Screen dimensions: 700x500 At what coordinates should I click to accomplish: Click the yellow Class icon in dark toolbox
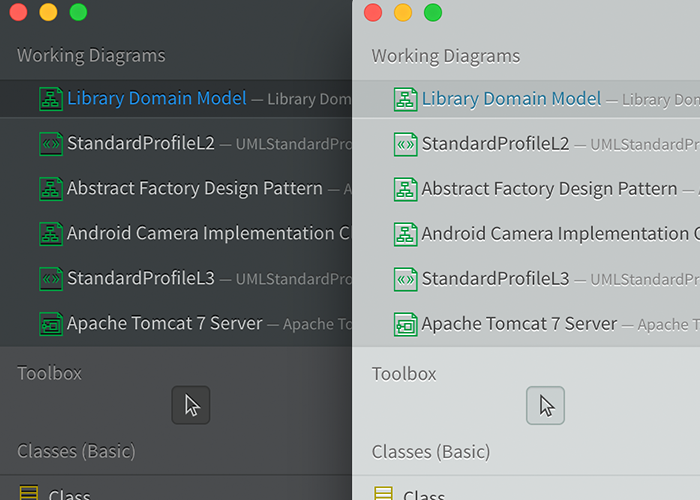[x=29, y=493]
